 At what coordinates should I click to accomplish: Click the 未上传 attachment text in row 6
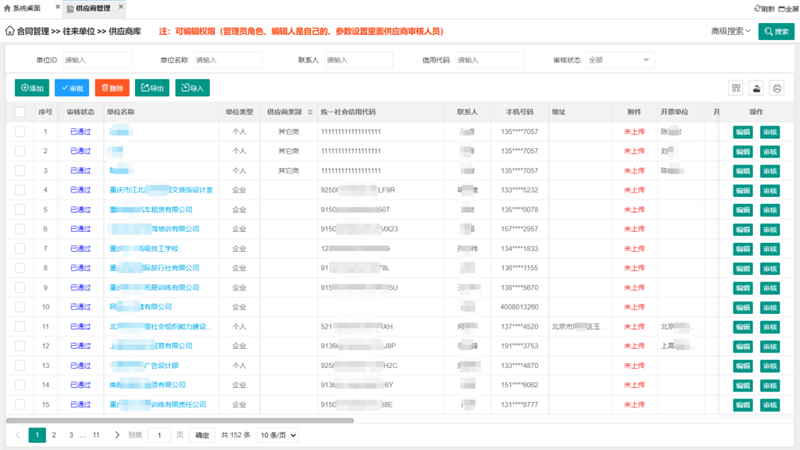click(x=634, y=229)
